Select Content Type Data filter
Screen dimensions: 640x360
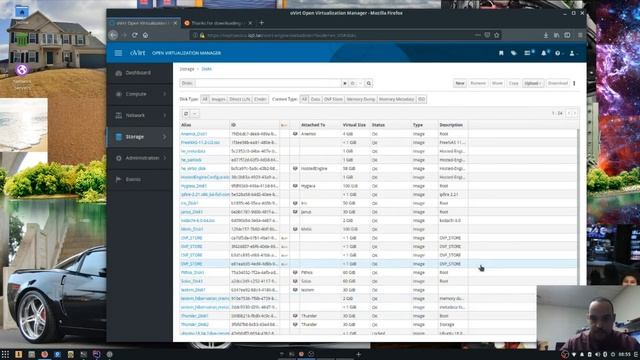point(315,99)
